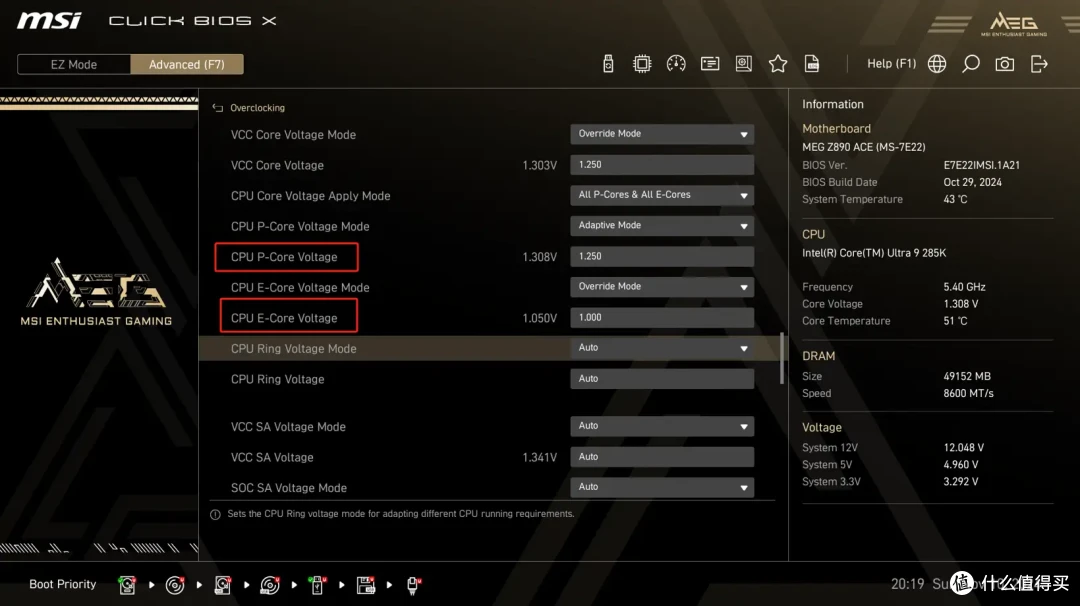This screenshot has height=606, width=1080.
Task: Select CPU P-Core Voltage label
Action: [284, 257]
